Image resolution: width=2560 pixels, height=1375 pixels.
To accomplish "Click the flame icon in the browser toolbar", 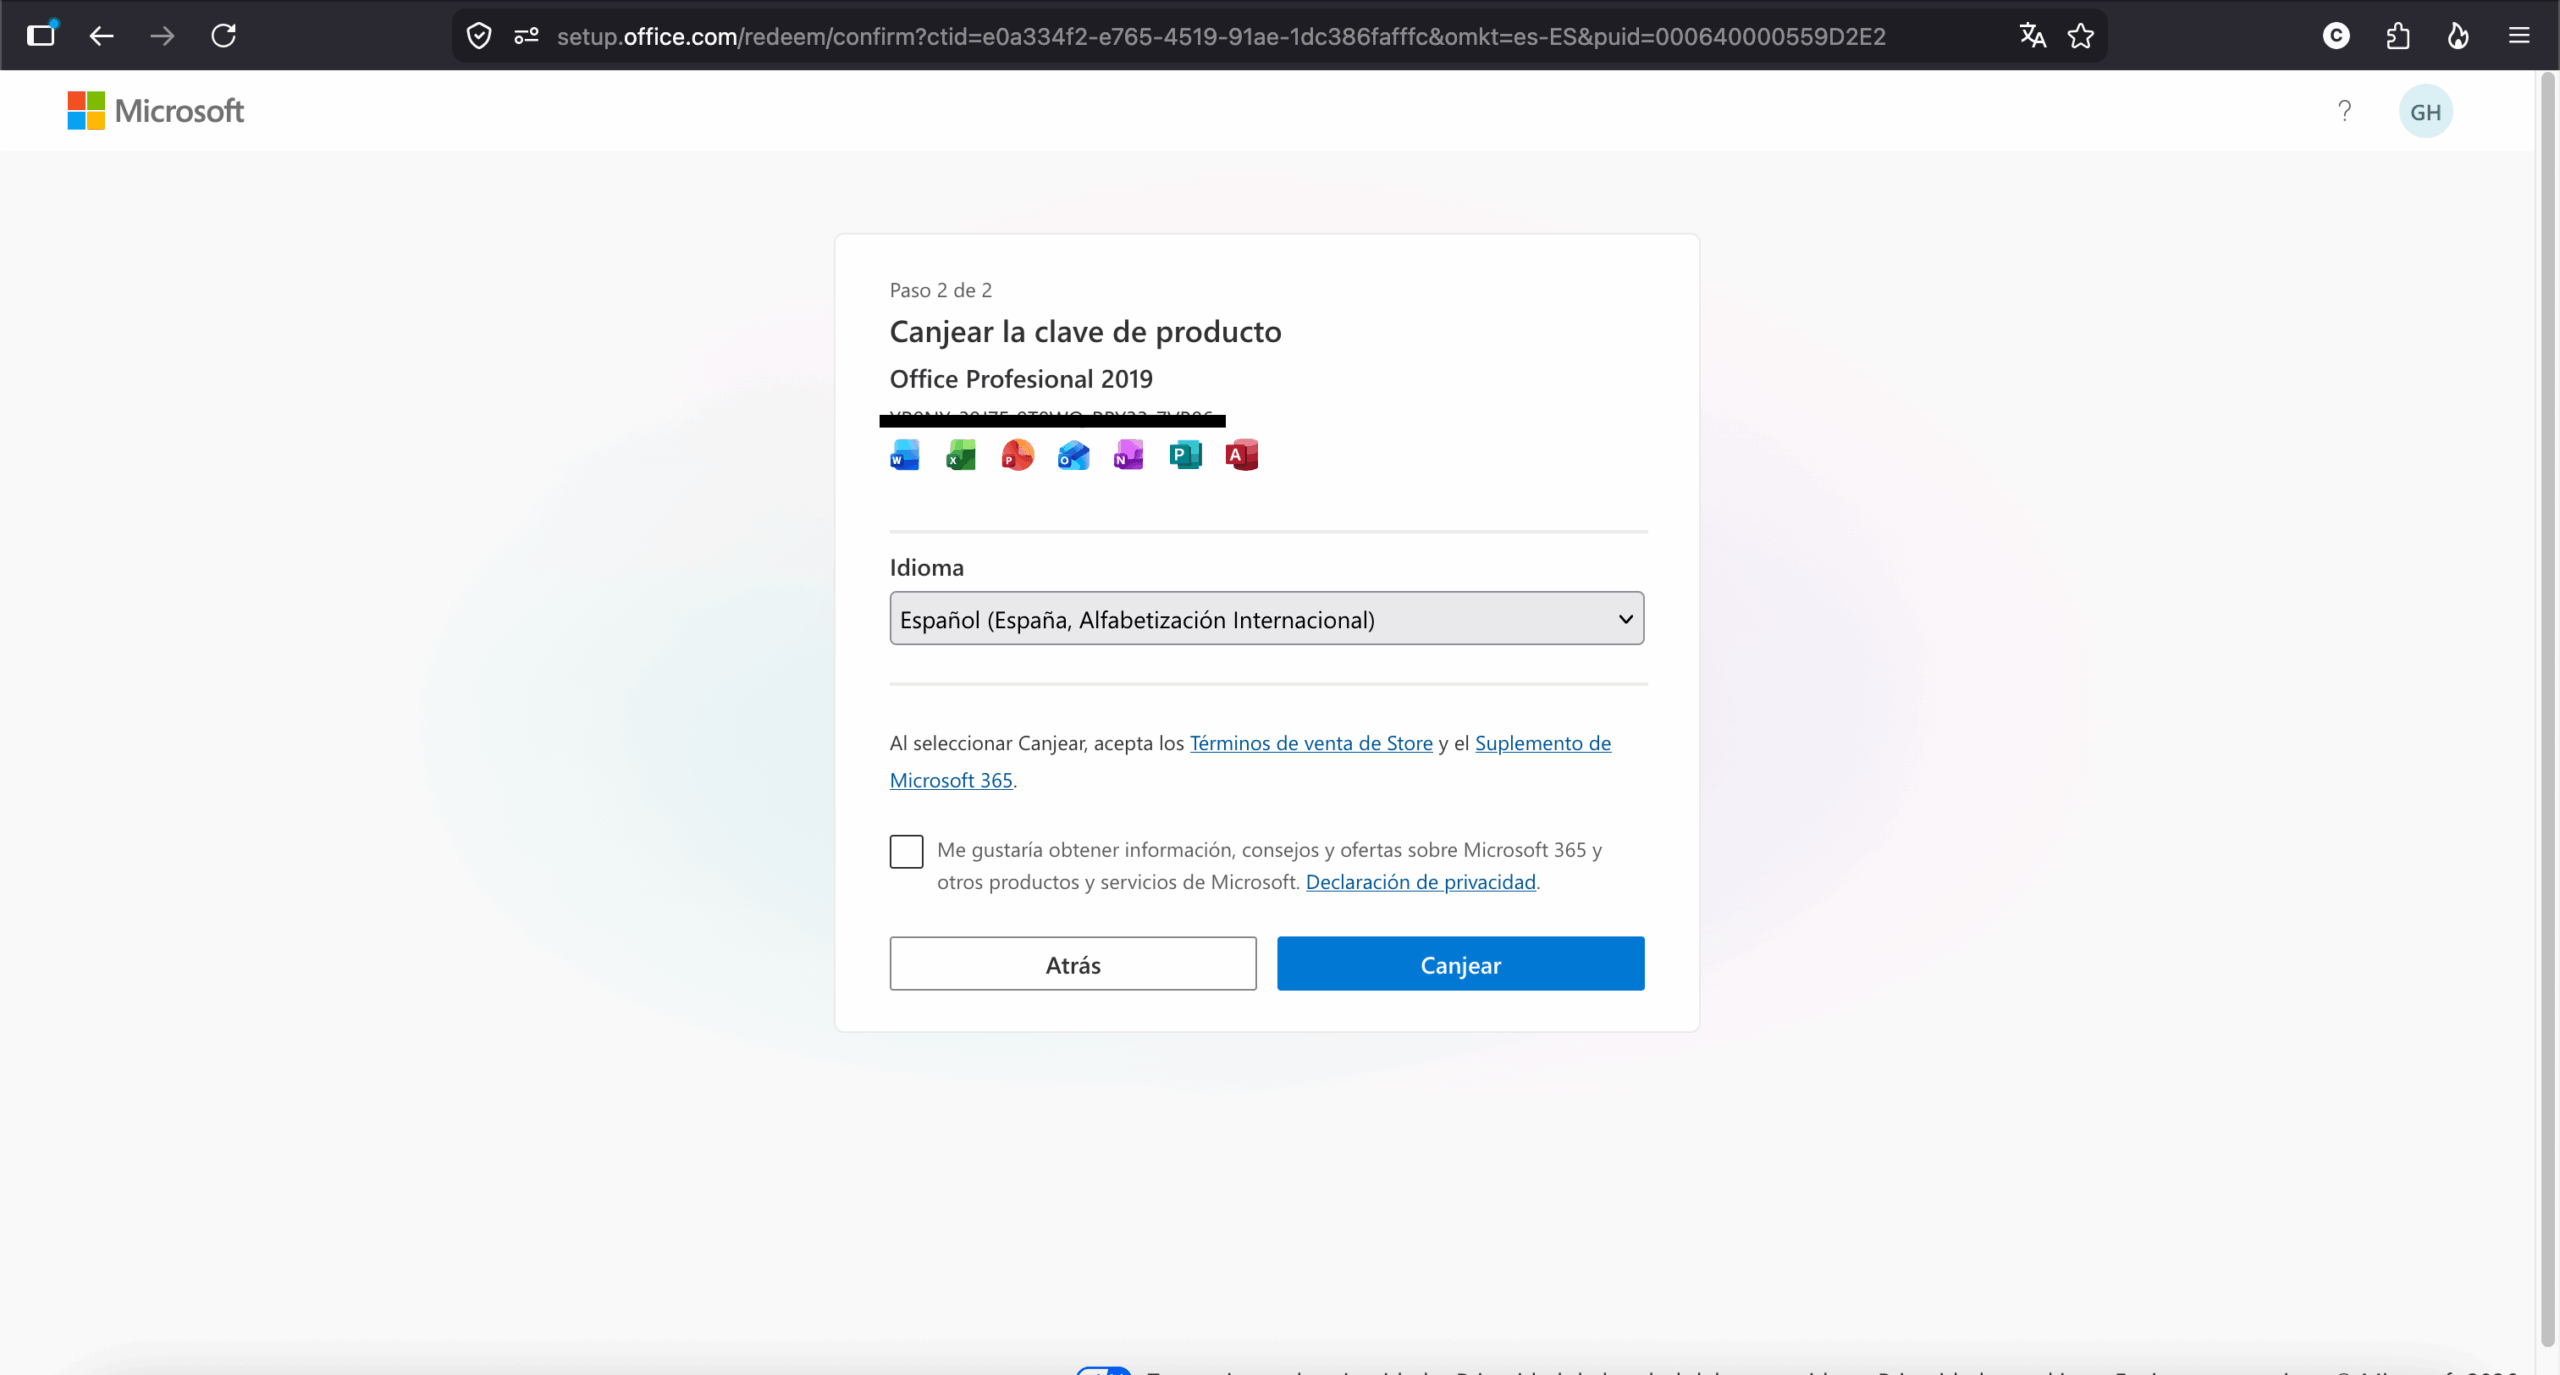I will tap(2458, 36).
